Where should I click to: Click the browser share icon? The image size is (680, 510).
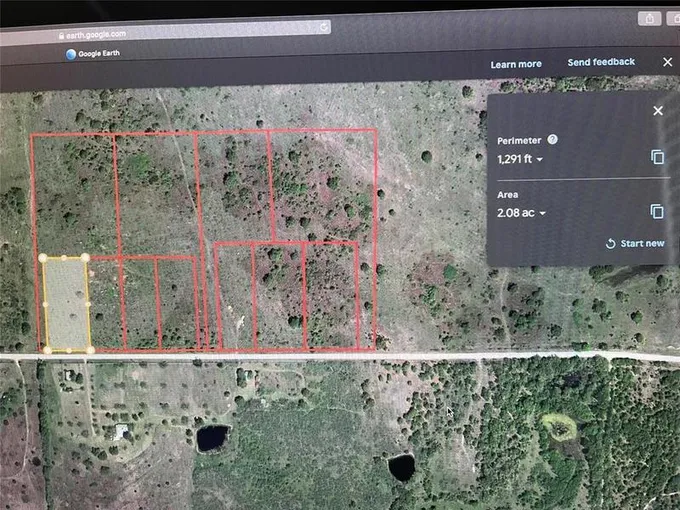tap(649, 19)
